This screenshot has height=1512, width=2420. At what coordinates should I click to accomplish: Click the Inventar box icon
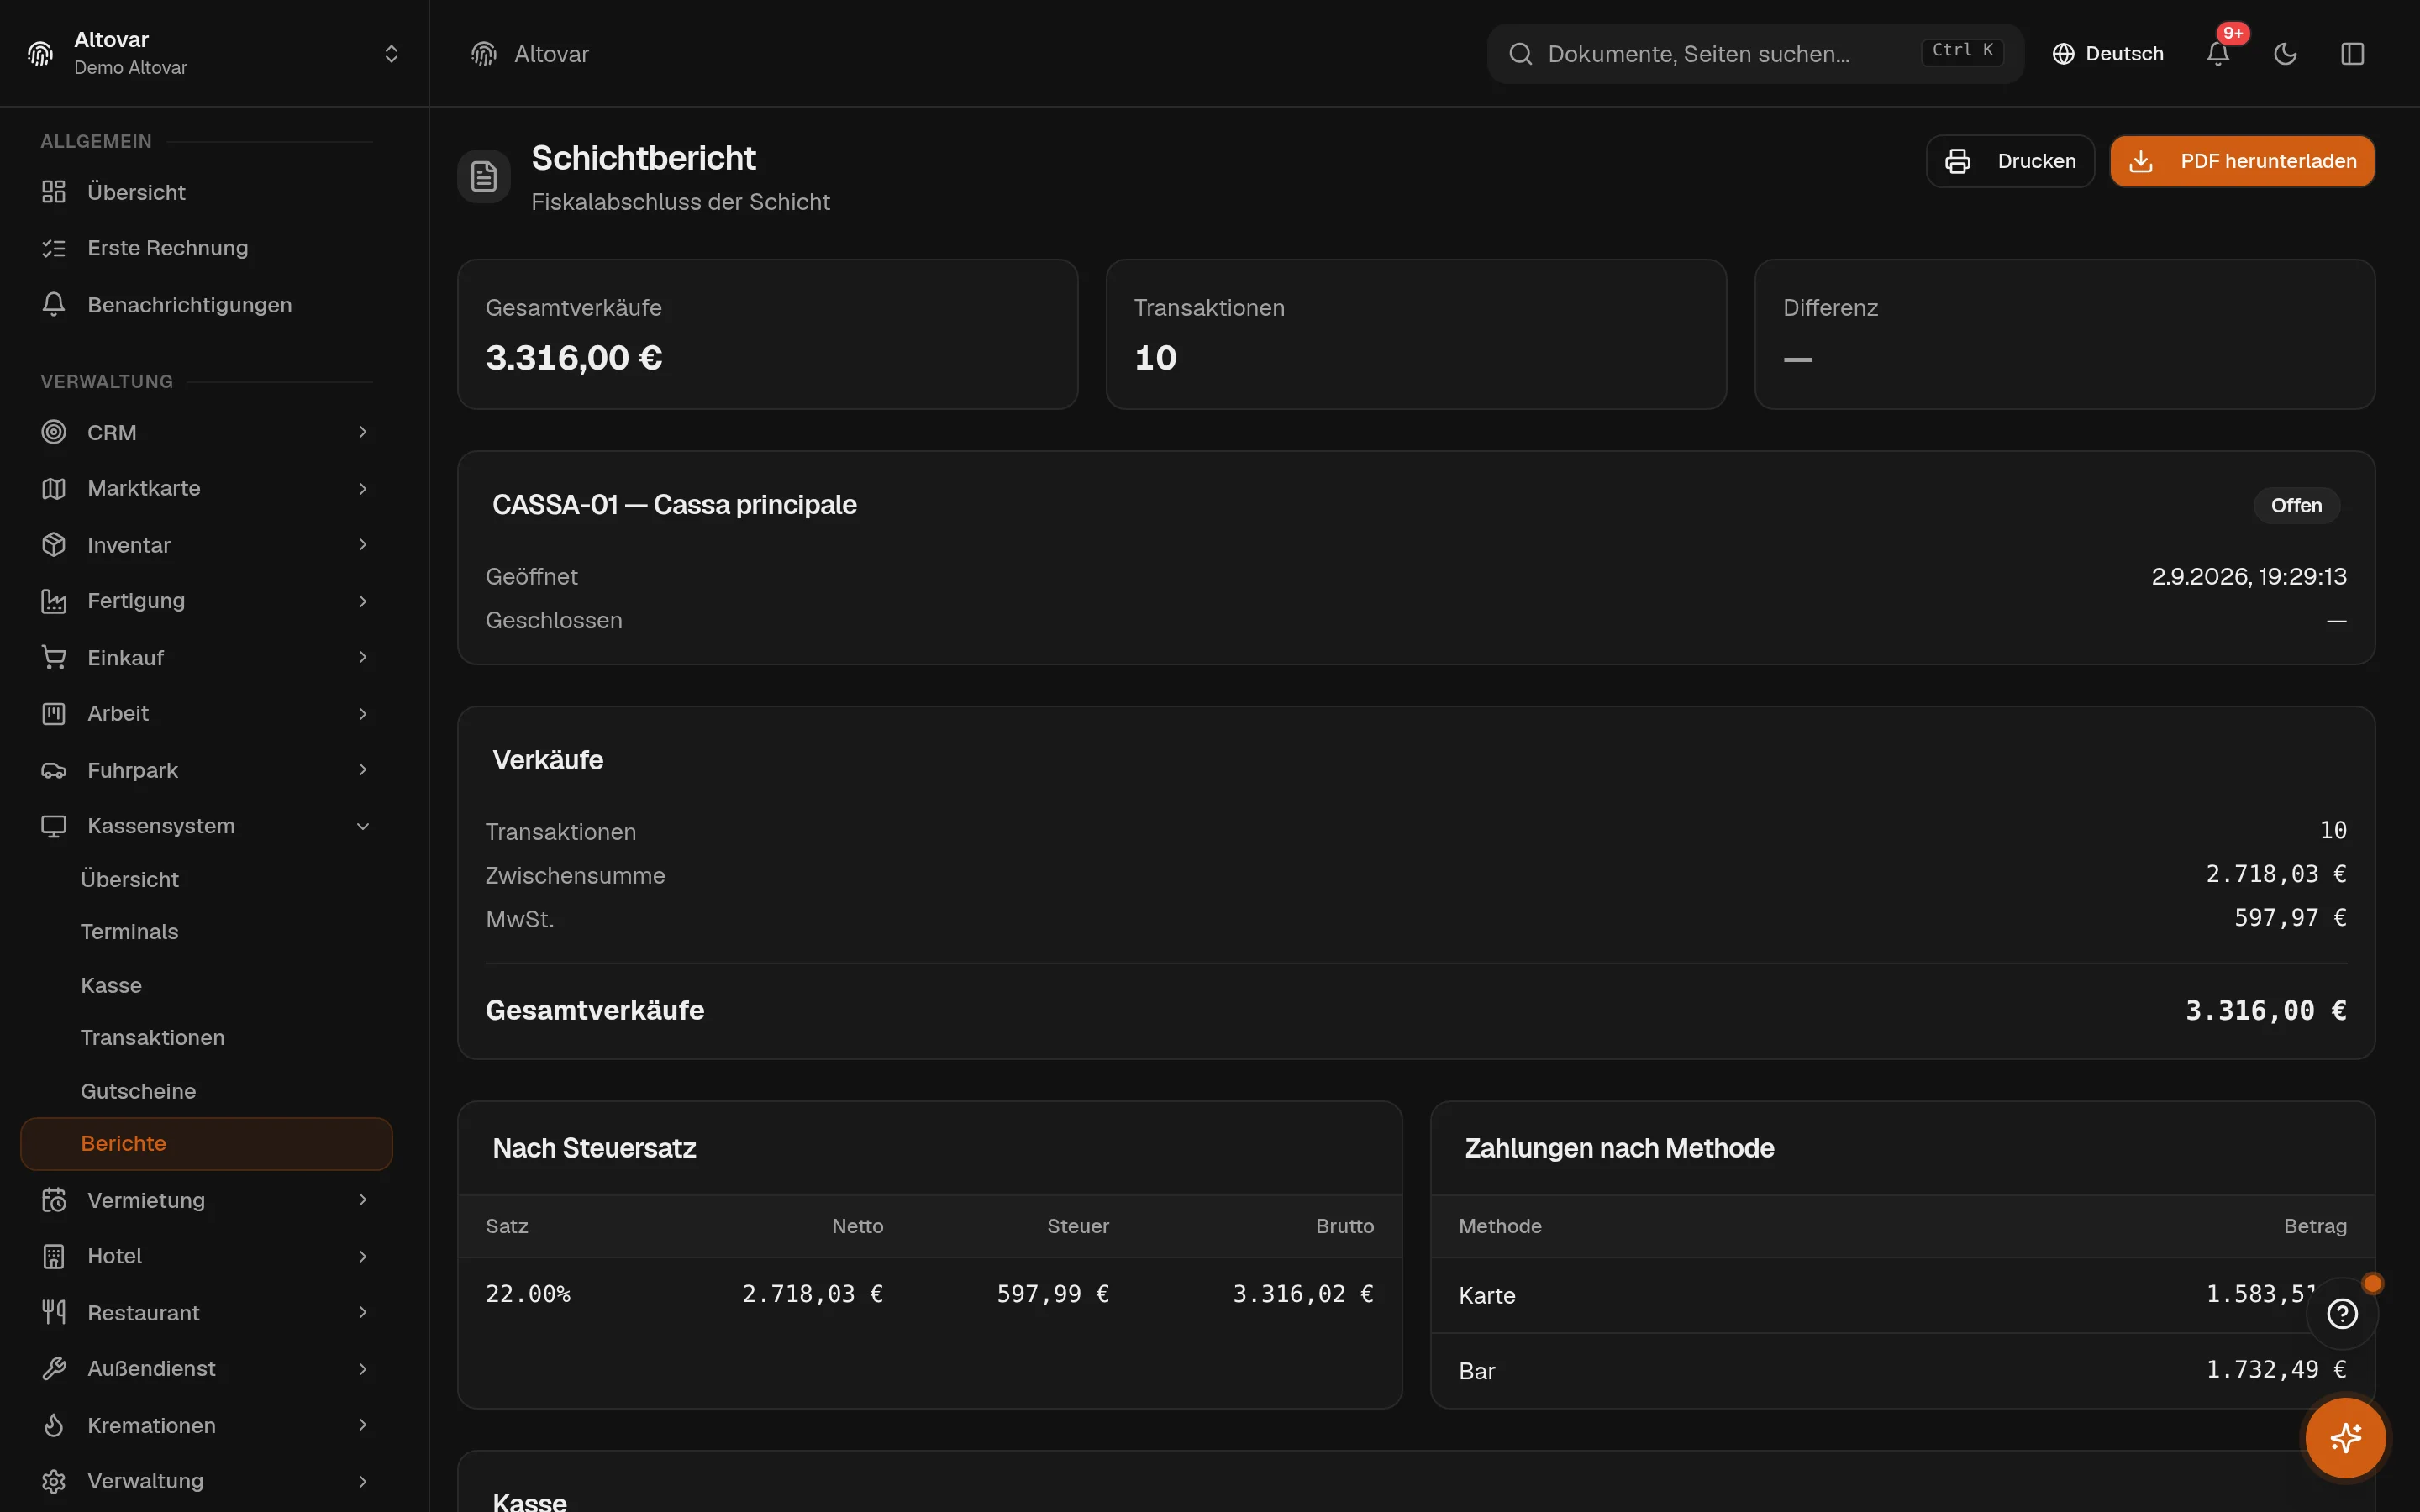(x=54, y=545)
